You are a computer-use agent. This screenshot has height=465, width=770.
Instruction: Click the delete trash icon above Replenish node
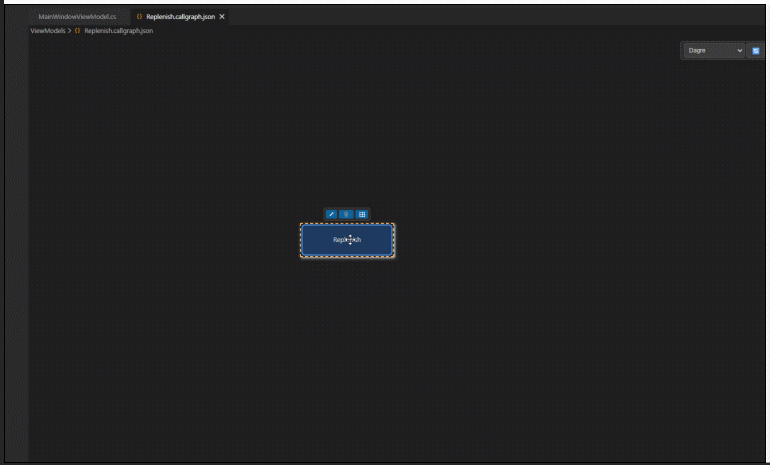(x=346, y=214)
